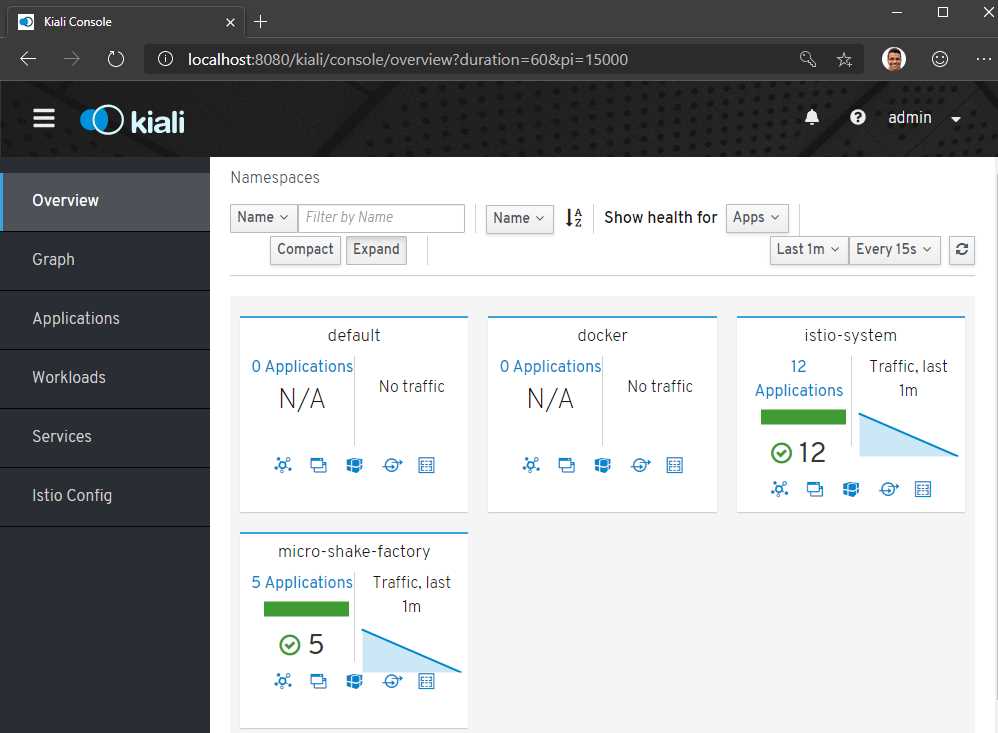
Task: Click the Kiali logo in the header
Action: tap(131, 120)
